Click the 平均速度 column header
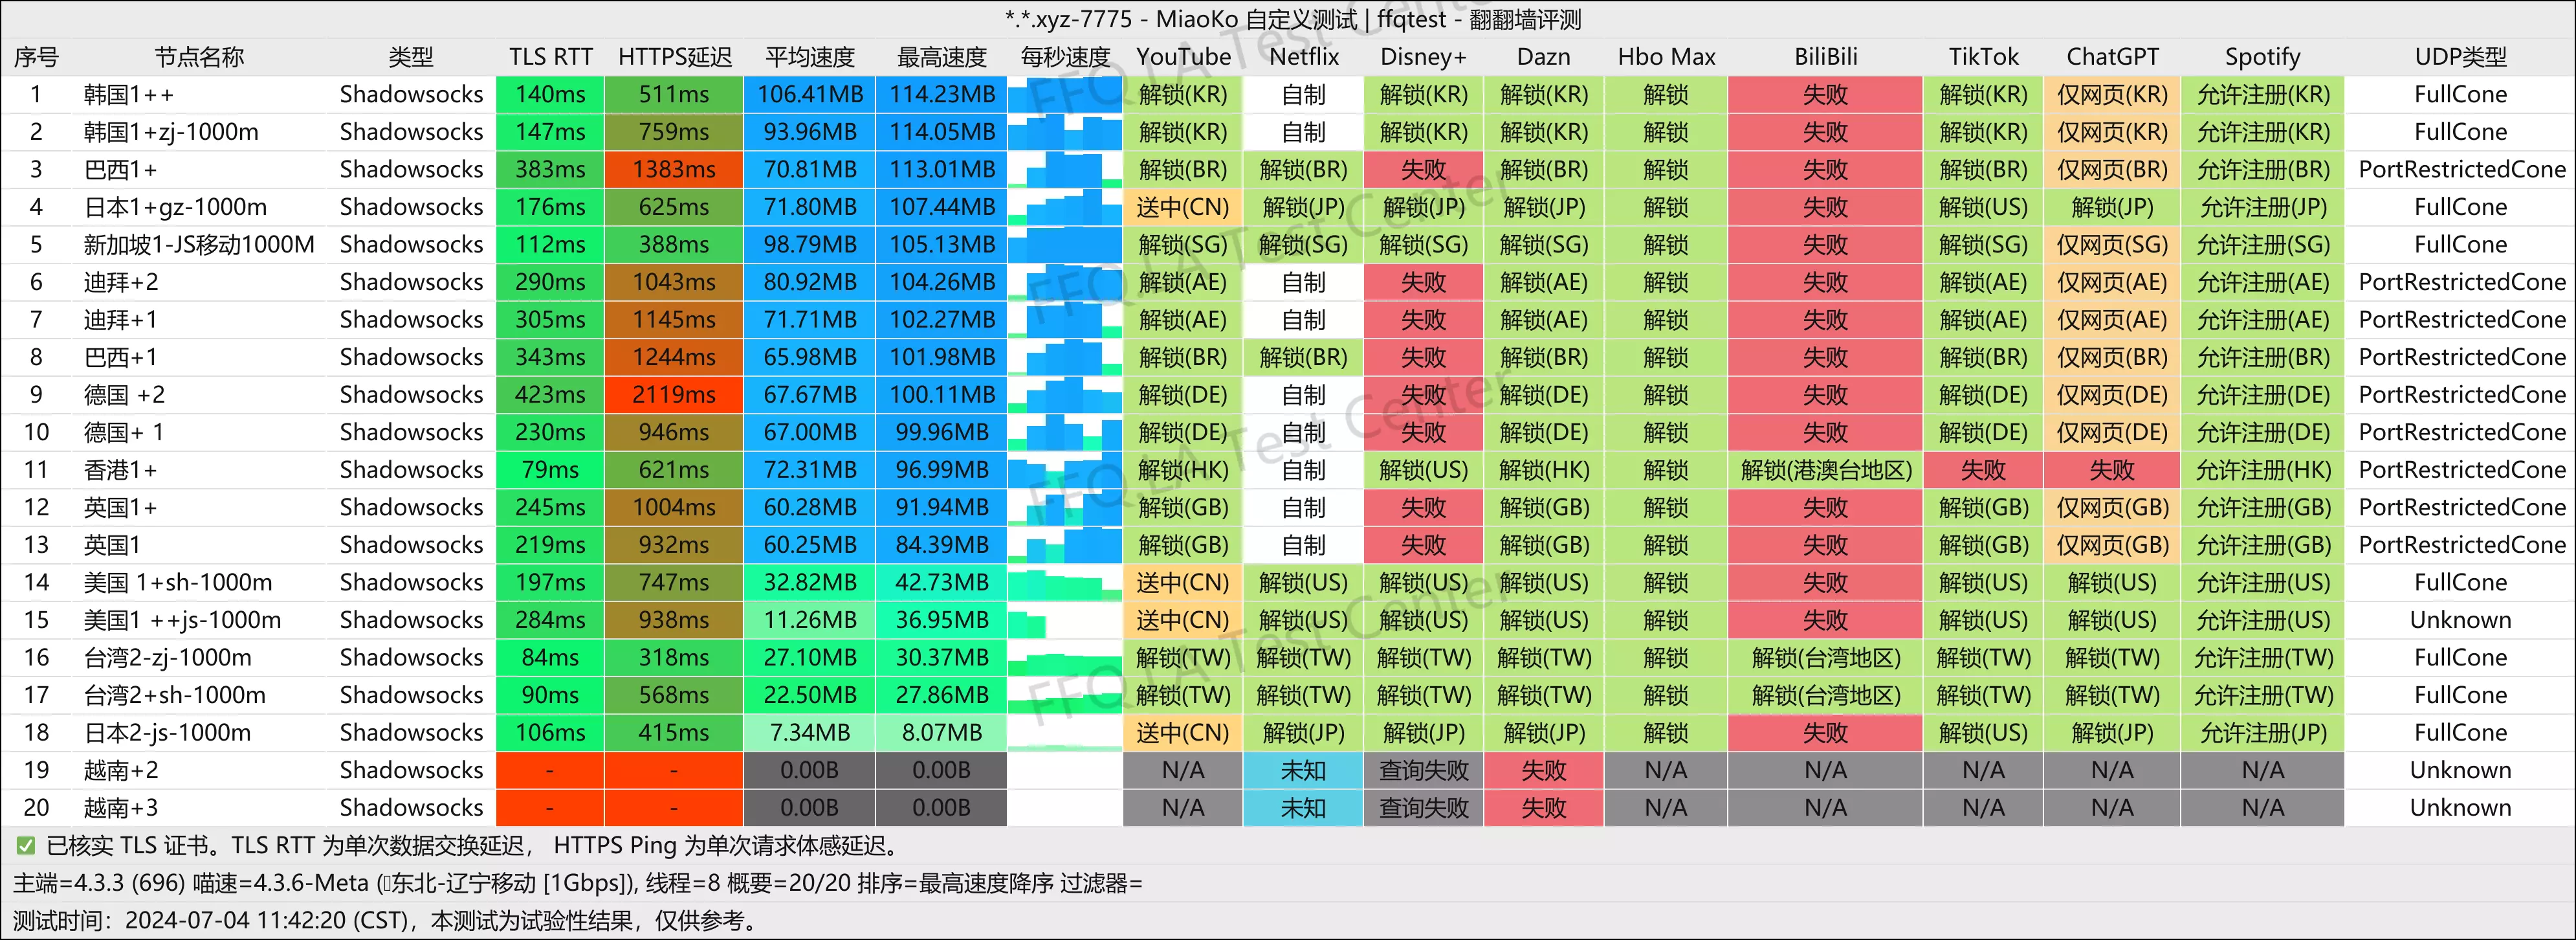 click(809, 57)
